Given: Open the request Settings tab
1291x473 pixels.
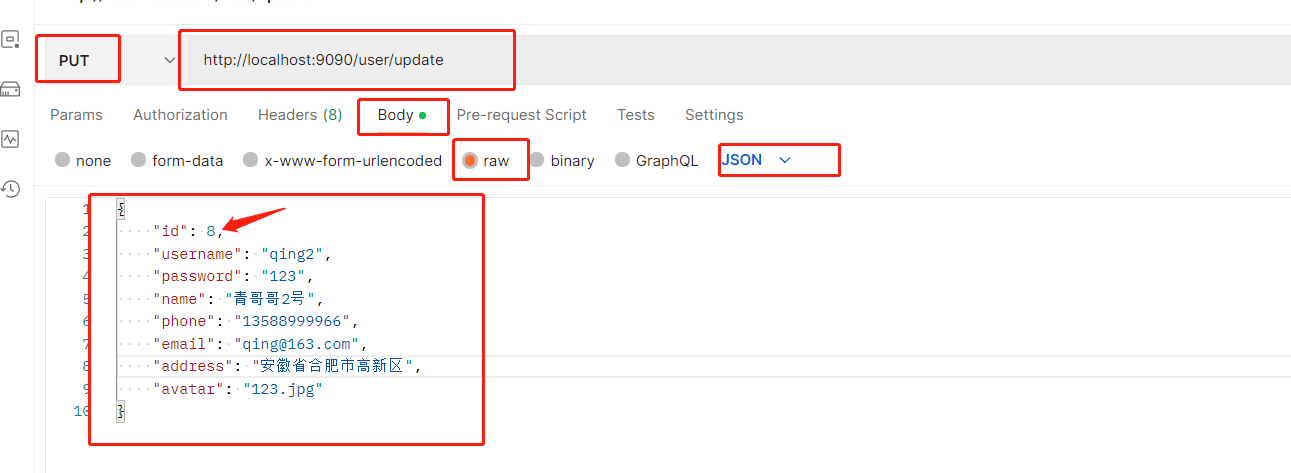Looking at the screenshot, I should tap(714, 115).
